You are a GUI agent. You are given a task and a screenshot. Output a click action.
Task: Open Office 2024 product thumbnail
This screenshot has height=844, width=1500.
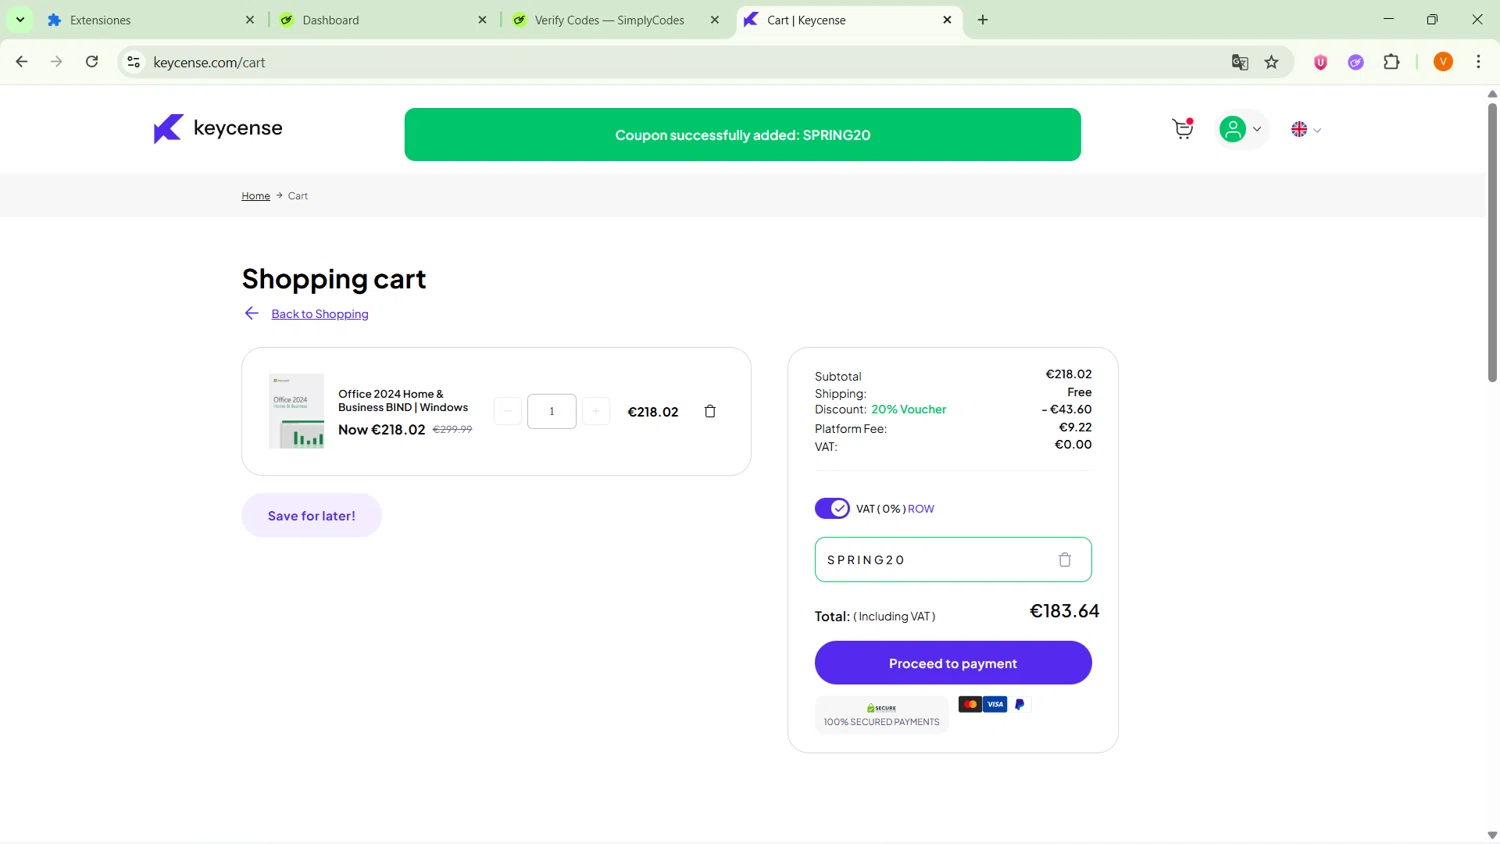296,411
